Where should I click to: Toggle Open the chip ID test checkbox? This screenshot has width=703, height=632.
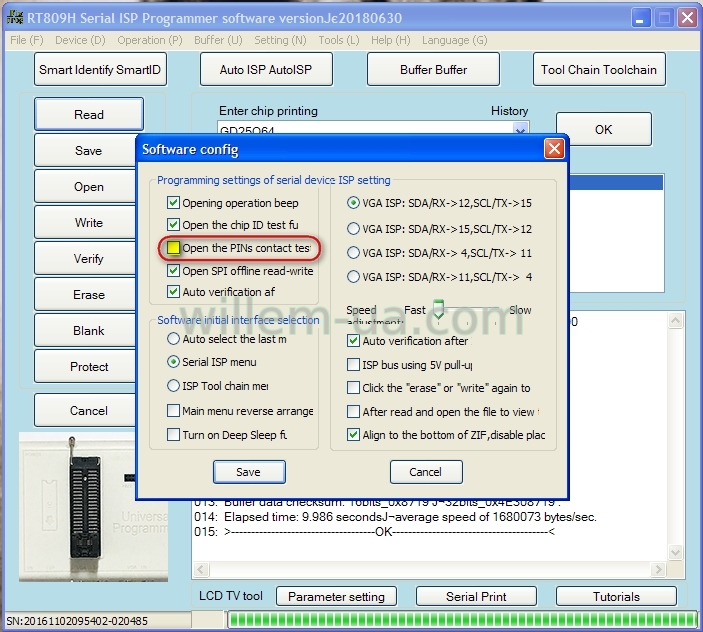point(173,225)
